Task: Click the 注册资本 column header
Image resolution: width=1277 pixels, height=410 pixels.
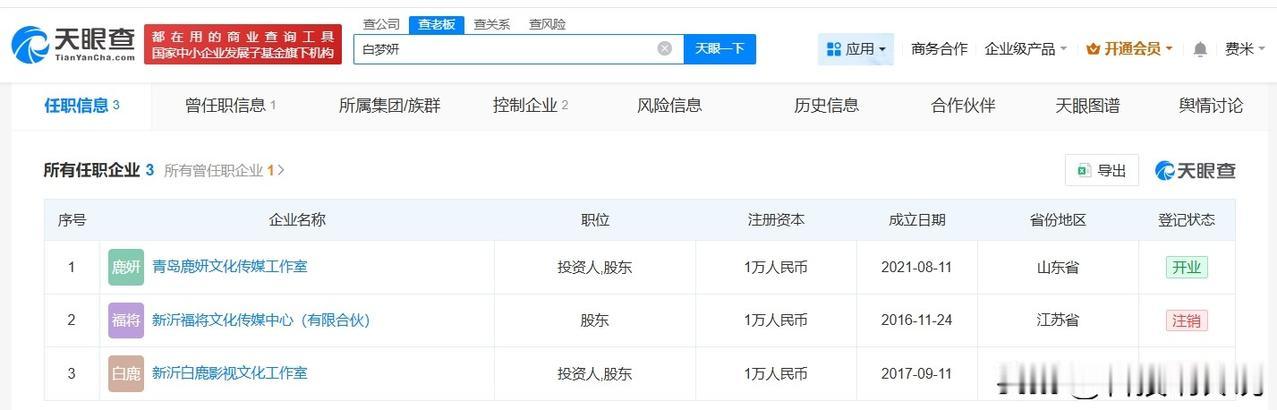Action: pyautogui.click(x=776, y=220)
